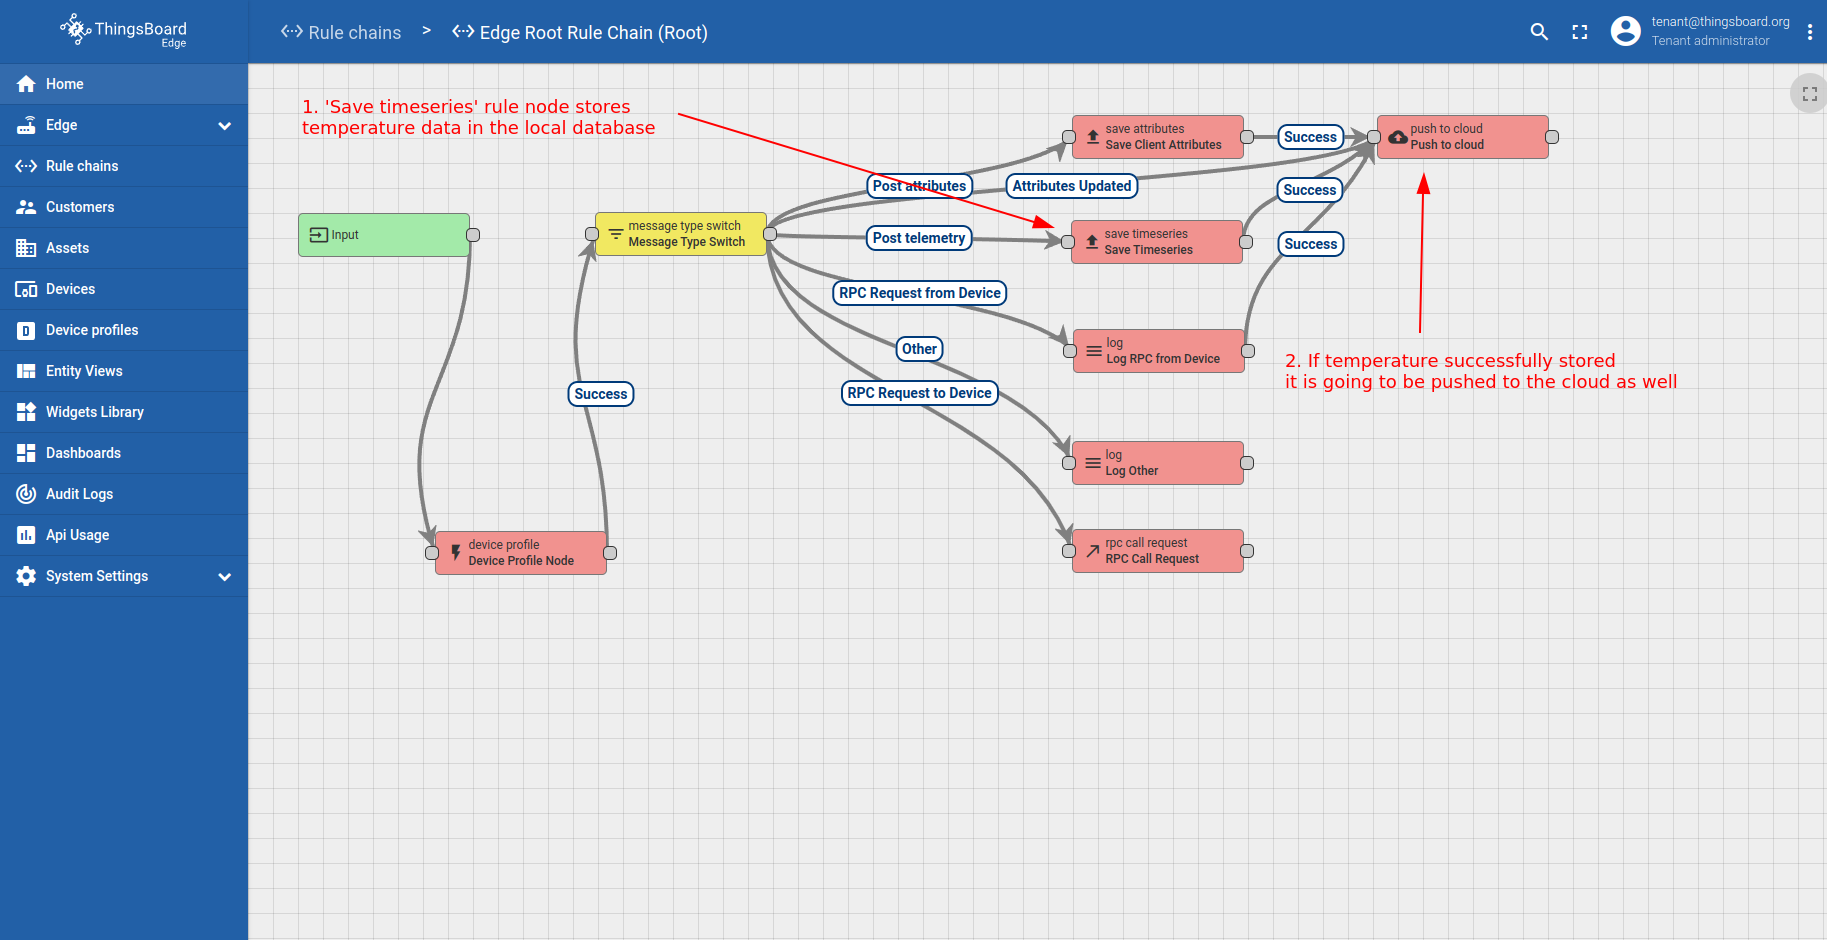Select Success label after Save Client Attributes
Screen dimensions: 1827x940
pyautogui.click(x=1311, y=137)
